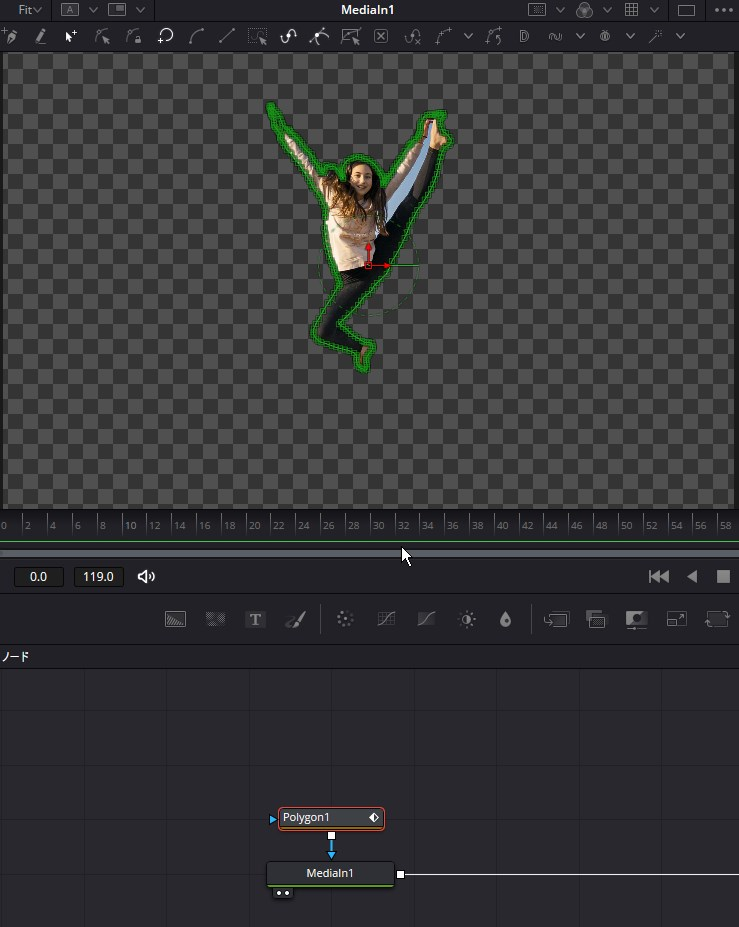Add a Paint brush node
The width and height of the screenshot is (739, 927).
pos(295,619)
